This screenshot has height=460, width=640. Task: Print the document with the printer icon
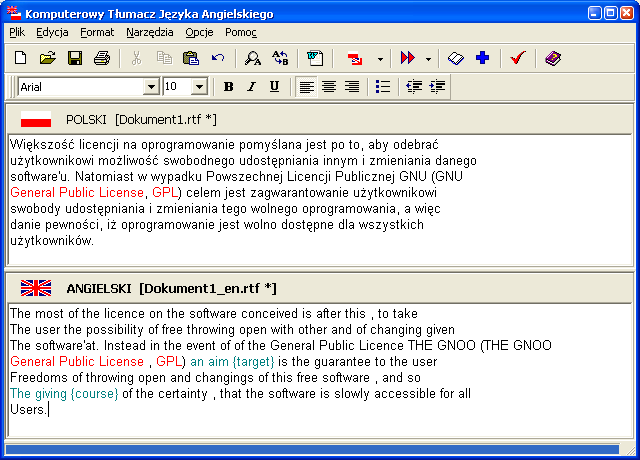point(102,58)
